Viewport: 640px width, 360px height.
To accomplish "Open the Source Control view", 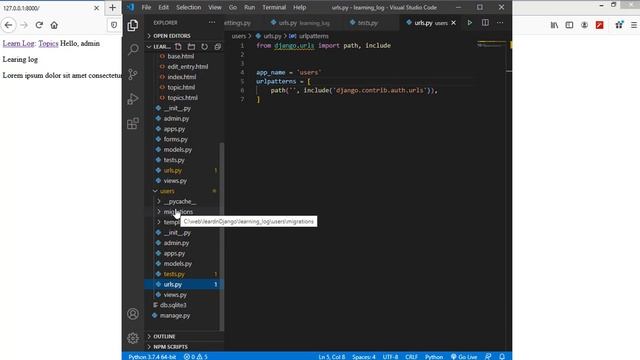I will (133, 74).
